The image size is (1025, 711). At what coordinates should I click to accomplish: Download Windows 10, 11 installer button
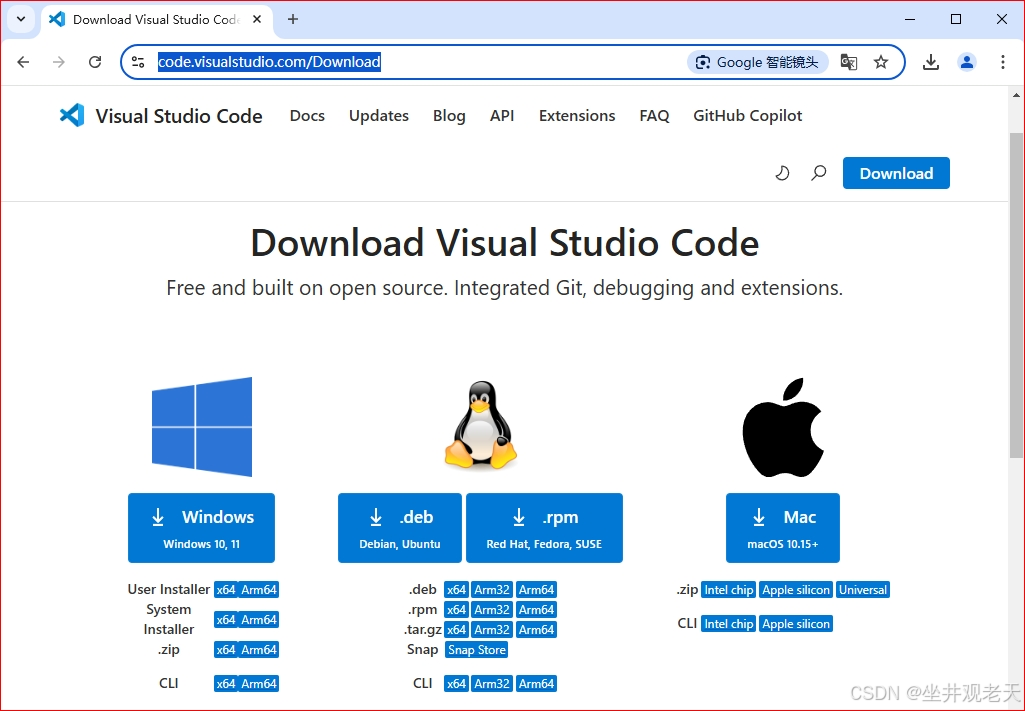click(x=201, y=528)
